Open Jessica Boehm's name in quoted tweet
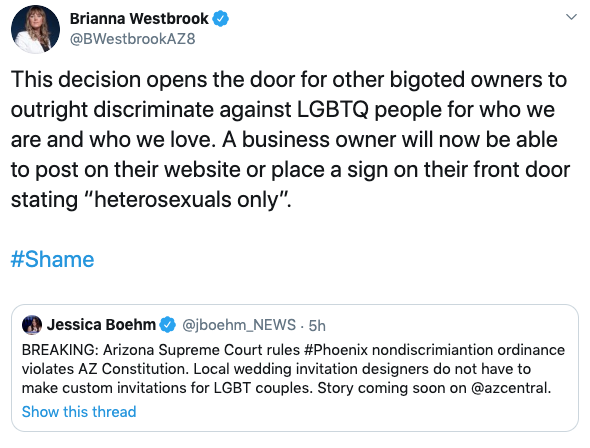The image size is (590, 448). tap(101, 325)
